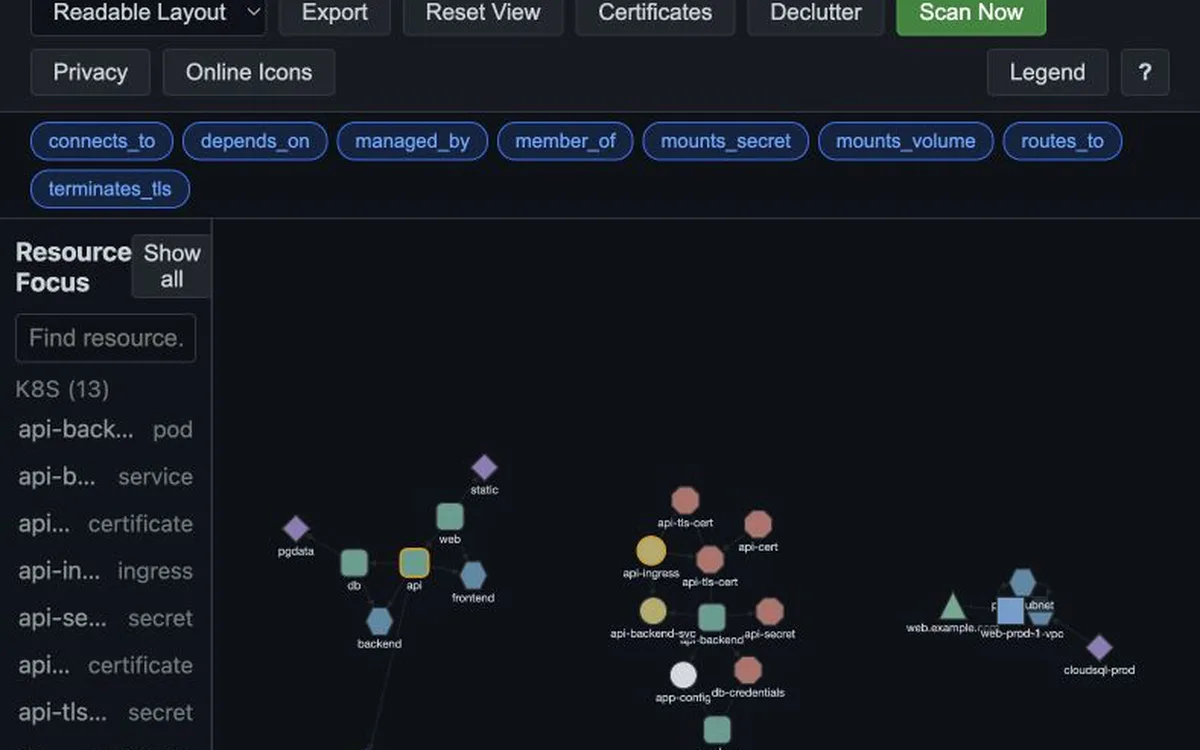
Task: Click the K8S (13) group heading
Action: coord(62,389)
